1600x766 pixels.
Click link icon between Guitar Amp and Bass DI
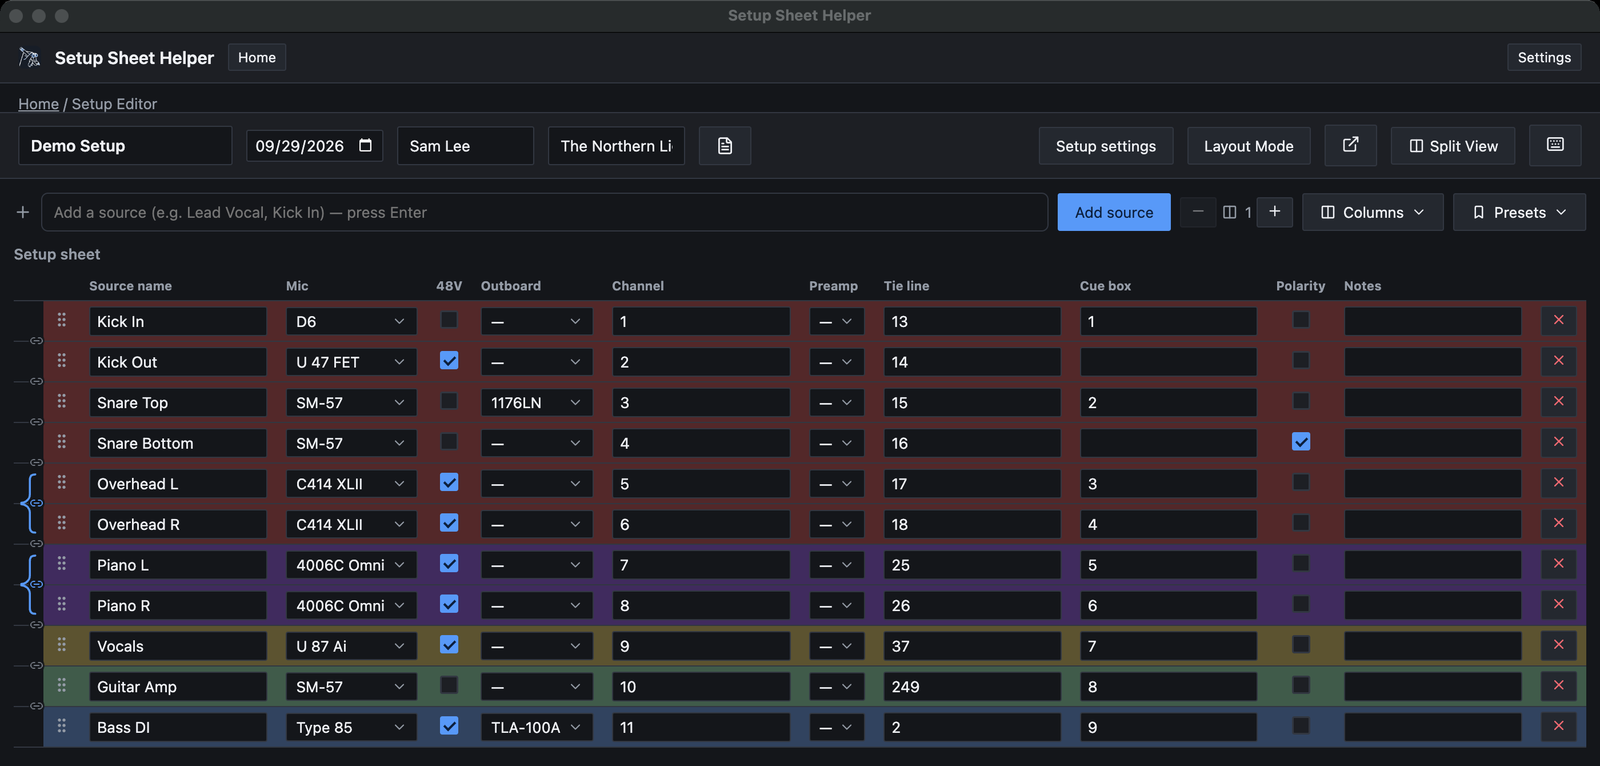pos(36,706)
